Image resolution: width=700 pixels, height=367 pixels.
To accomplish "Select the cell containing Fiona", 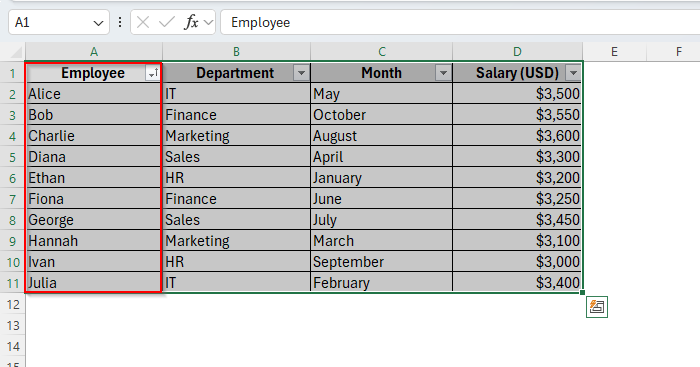I will coord(94,199).
